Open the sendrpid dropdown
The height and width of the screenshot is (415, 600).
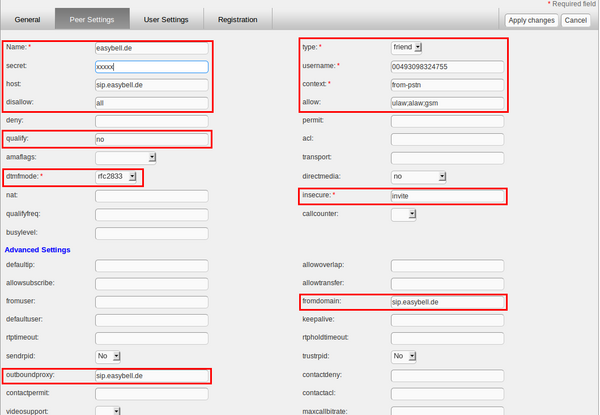108,356
